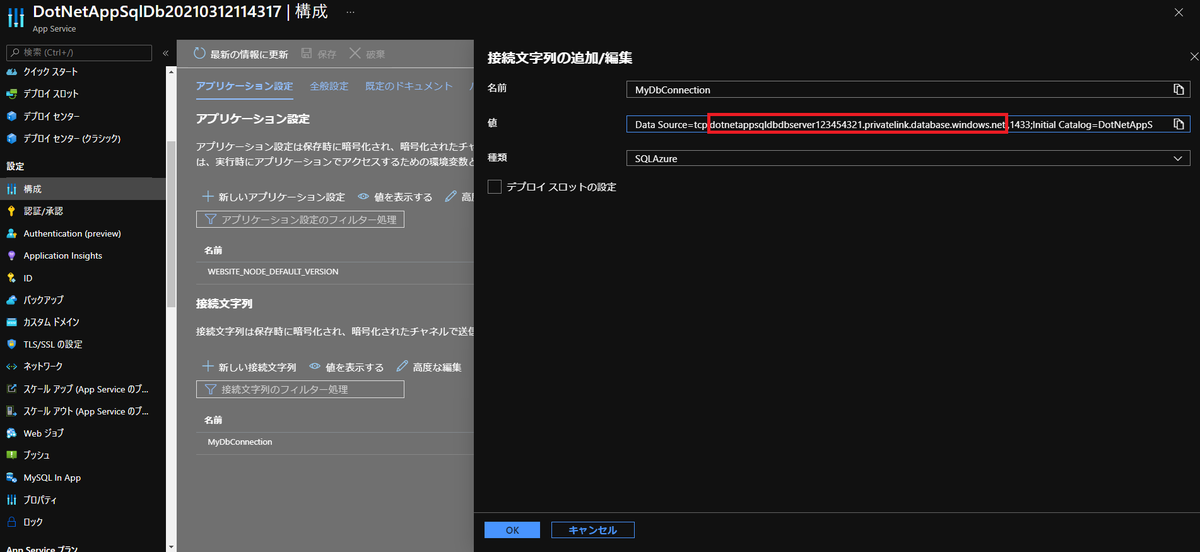Open バックアップ sidebar item
This screenshot has height=552, width=1200.
44,300
